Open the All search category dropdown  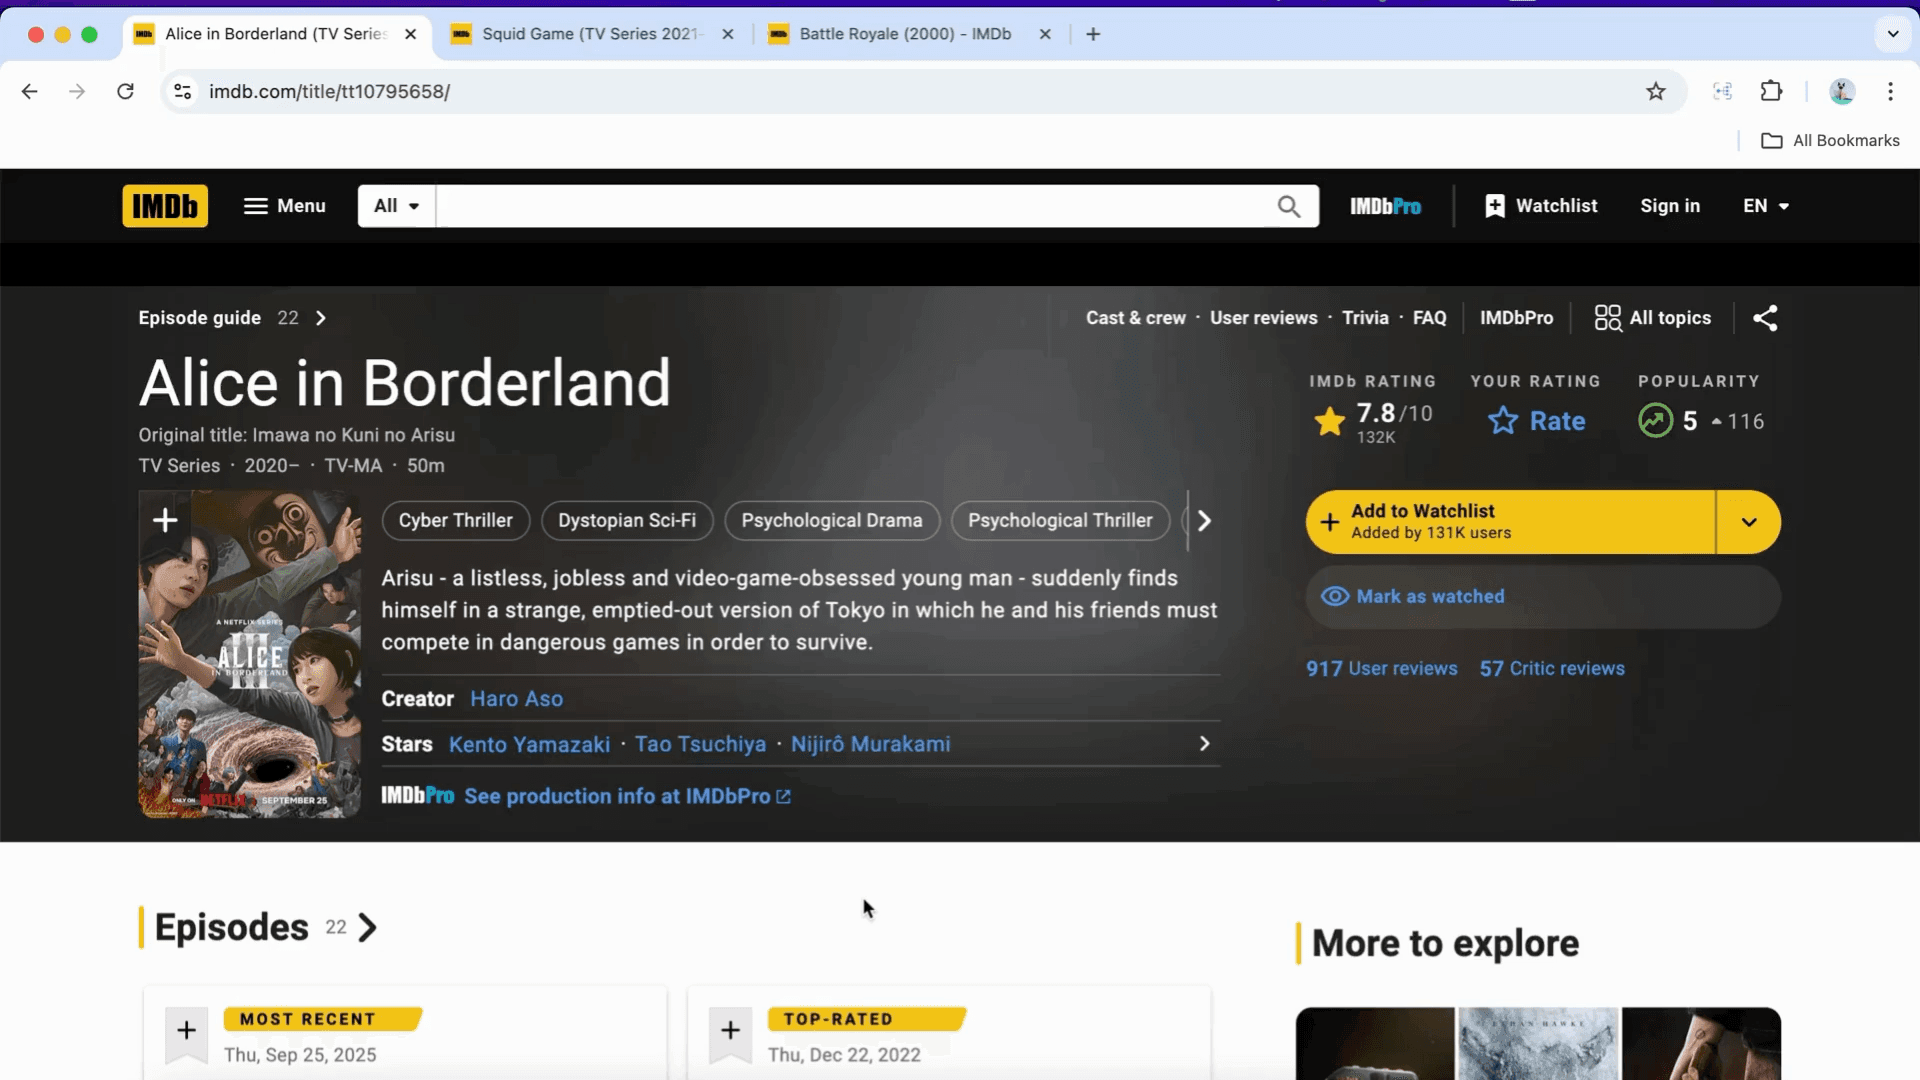click(x=396, y=206)
